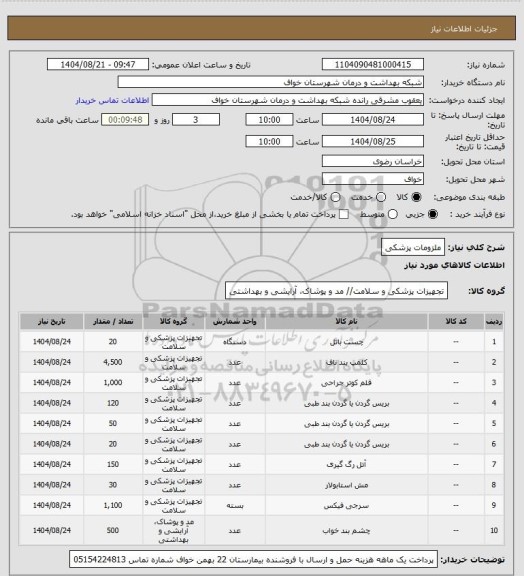Select the جزیی purchase type radio

click(x=433, y=214)
